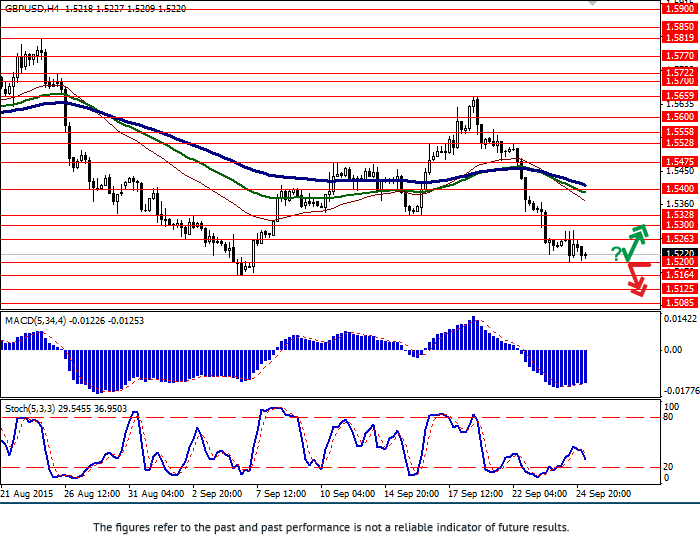Click the 1.5635 axis price value

pos(680,105)
